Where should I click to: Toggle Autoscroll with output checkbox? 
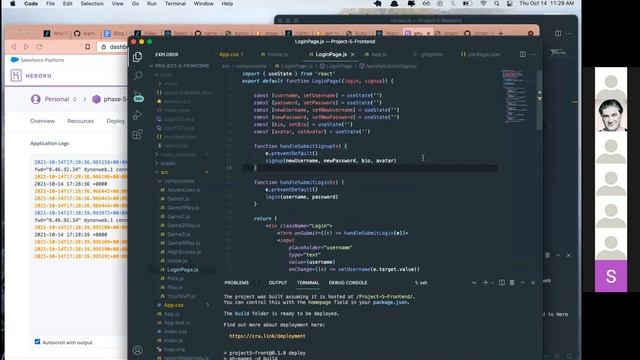38,342
